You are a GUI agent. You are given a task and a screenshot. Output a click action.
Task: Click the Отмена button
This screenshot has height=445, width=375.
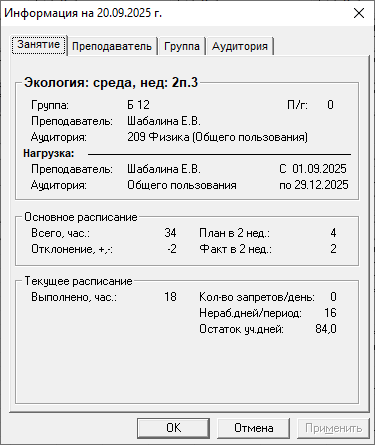(x=253, y=428)
